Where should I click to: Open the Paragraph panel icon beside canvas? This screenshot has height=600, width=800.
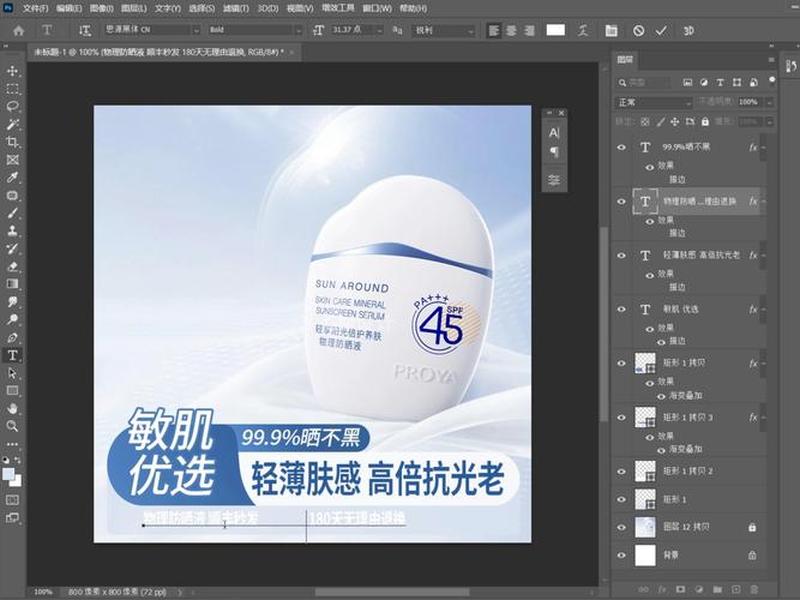[x=554, y=152]
